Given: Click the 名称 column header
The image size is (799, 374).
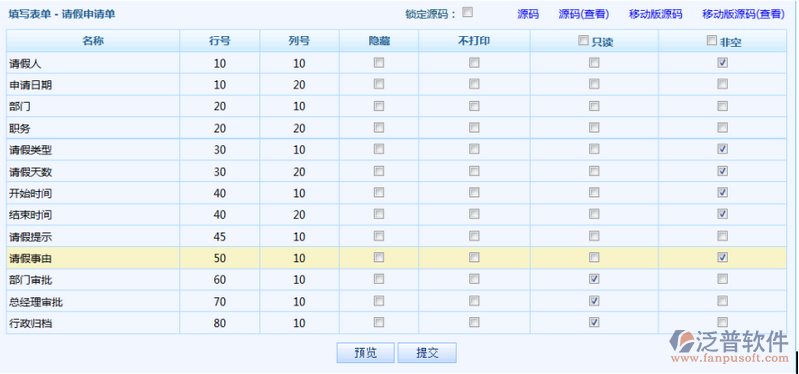Looking at the screenshot, I should (93, 41).
